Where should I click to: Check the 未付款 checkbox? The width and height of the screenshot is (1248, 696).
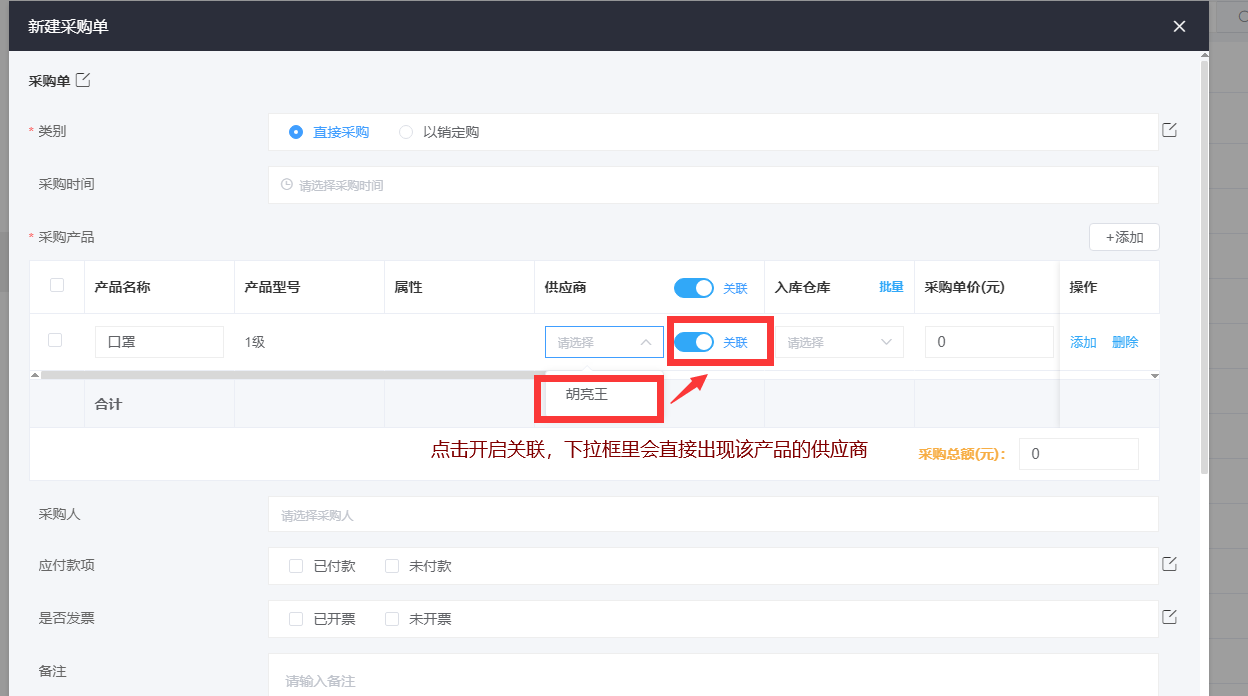click(392, 566)
